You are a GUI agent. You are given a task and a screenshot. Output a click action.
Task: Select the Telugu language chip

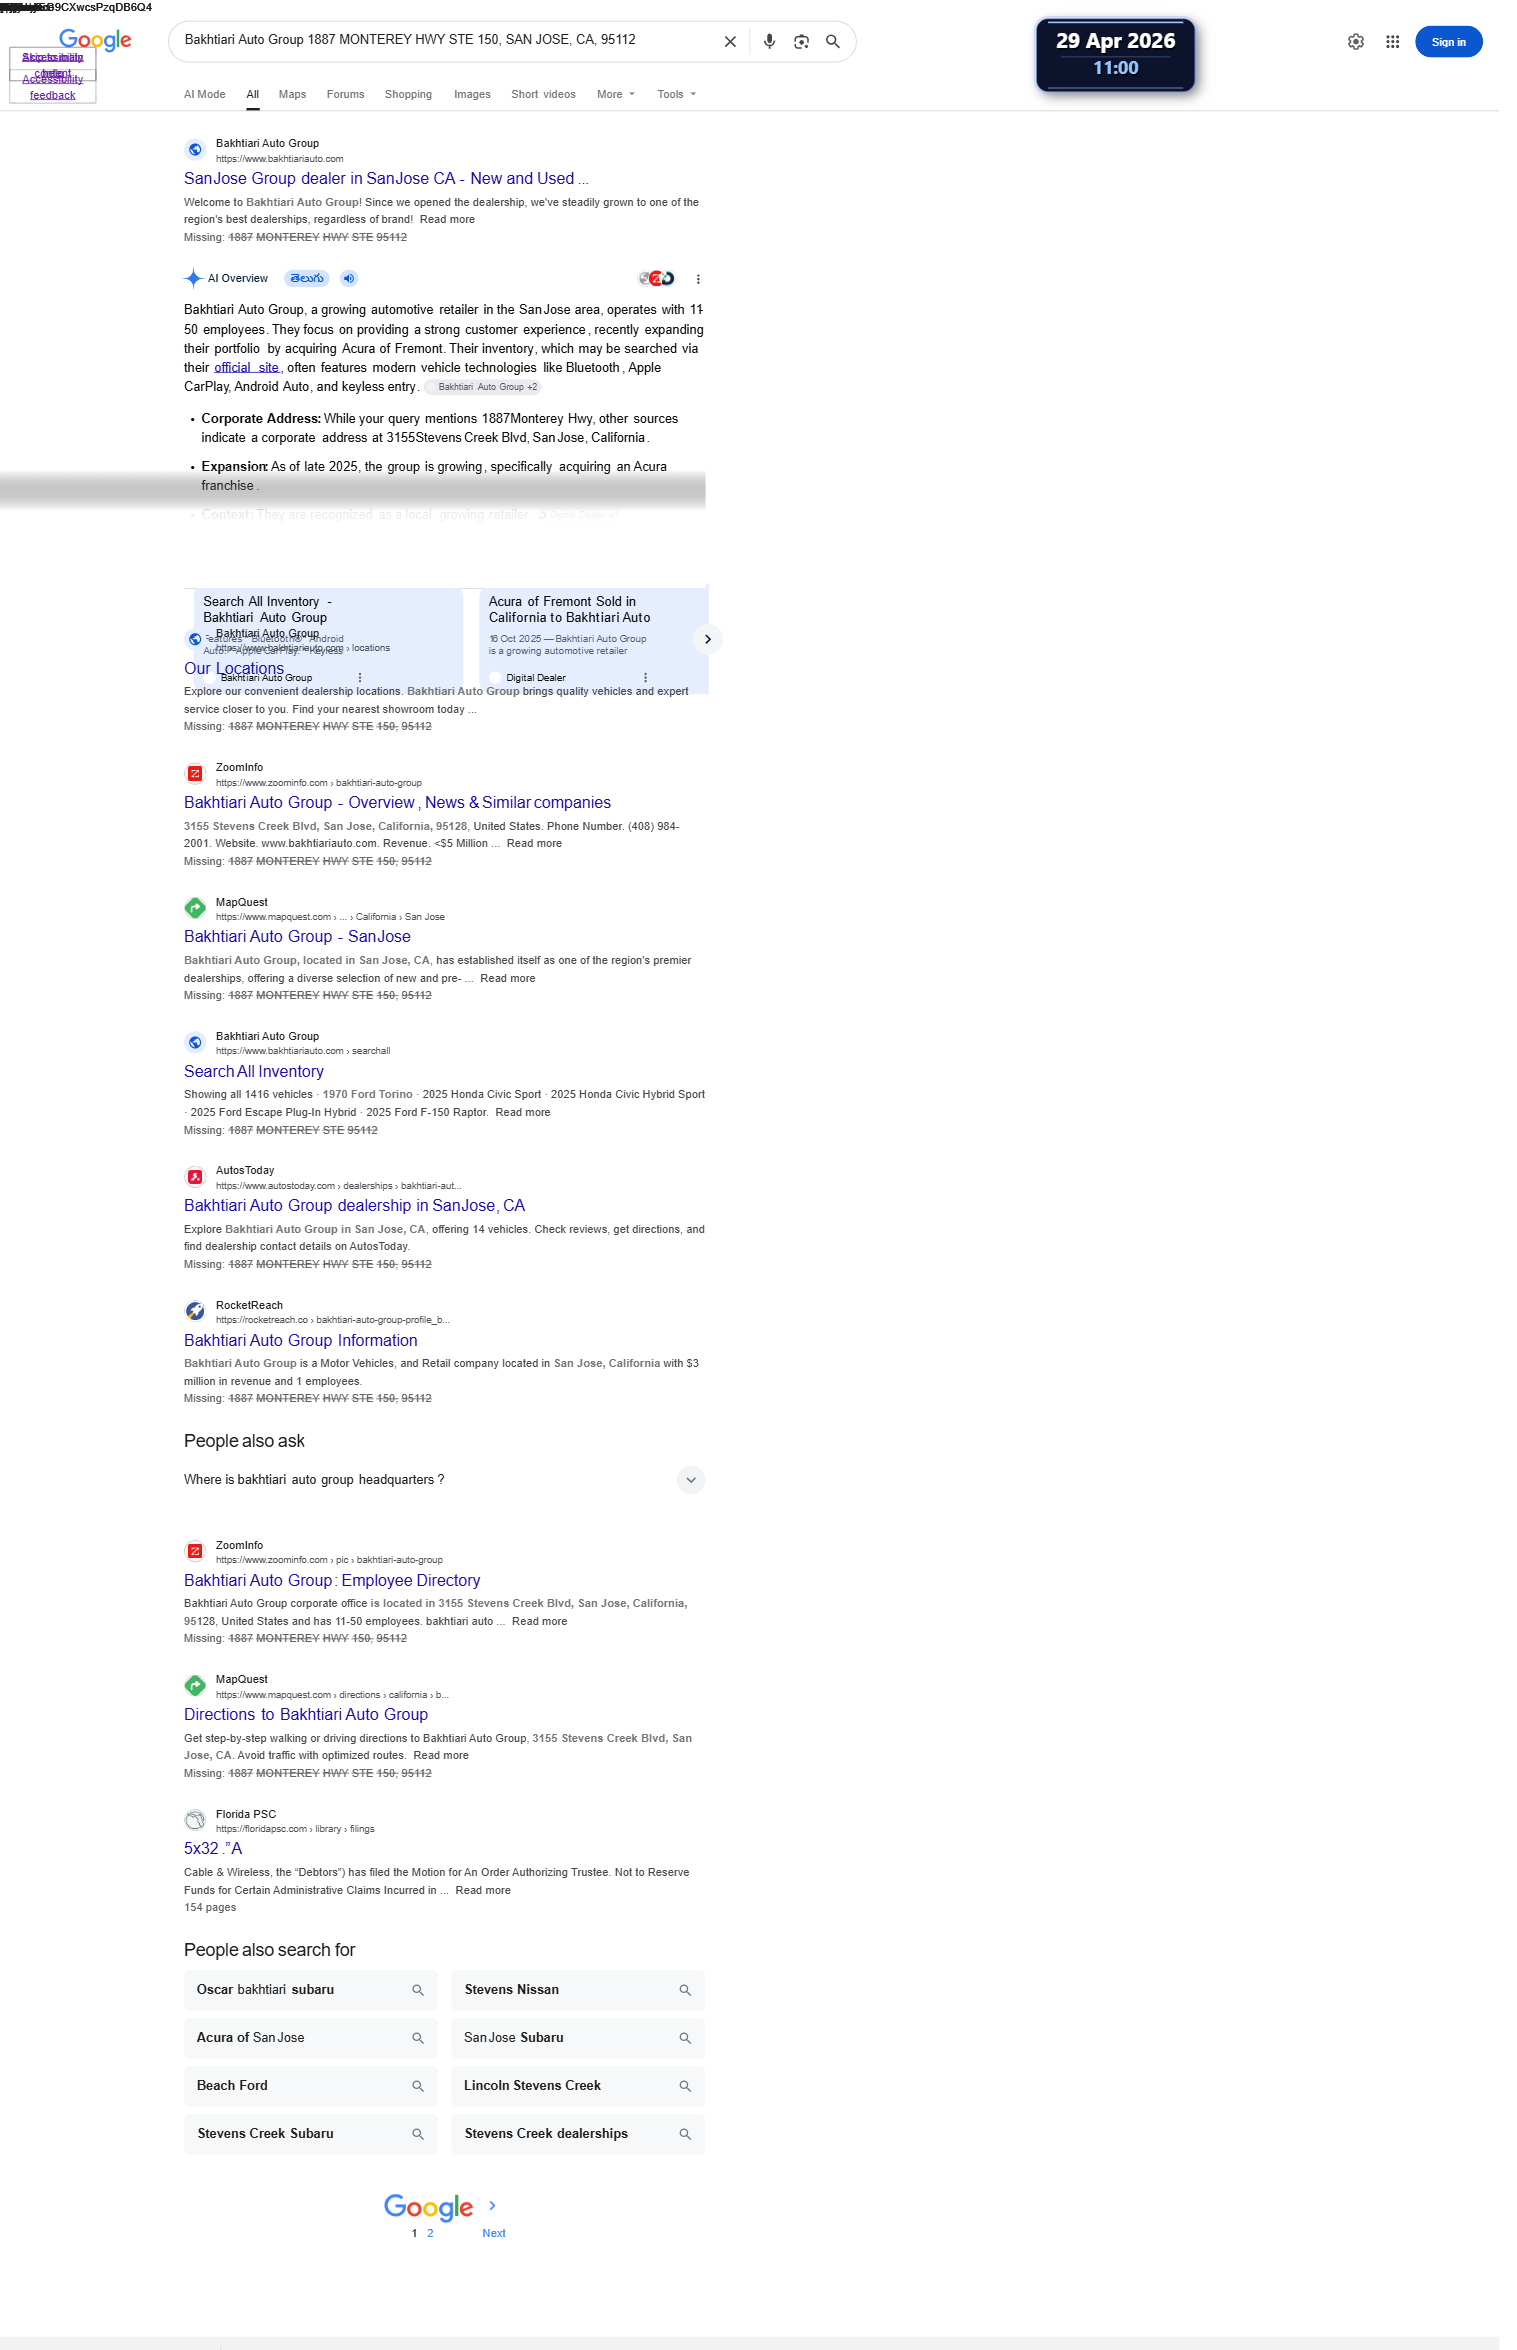pos(307,278)
